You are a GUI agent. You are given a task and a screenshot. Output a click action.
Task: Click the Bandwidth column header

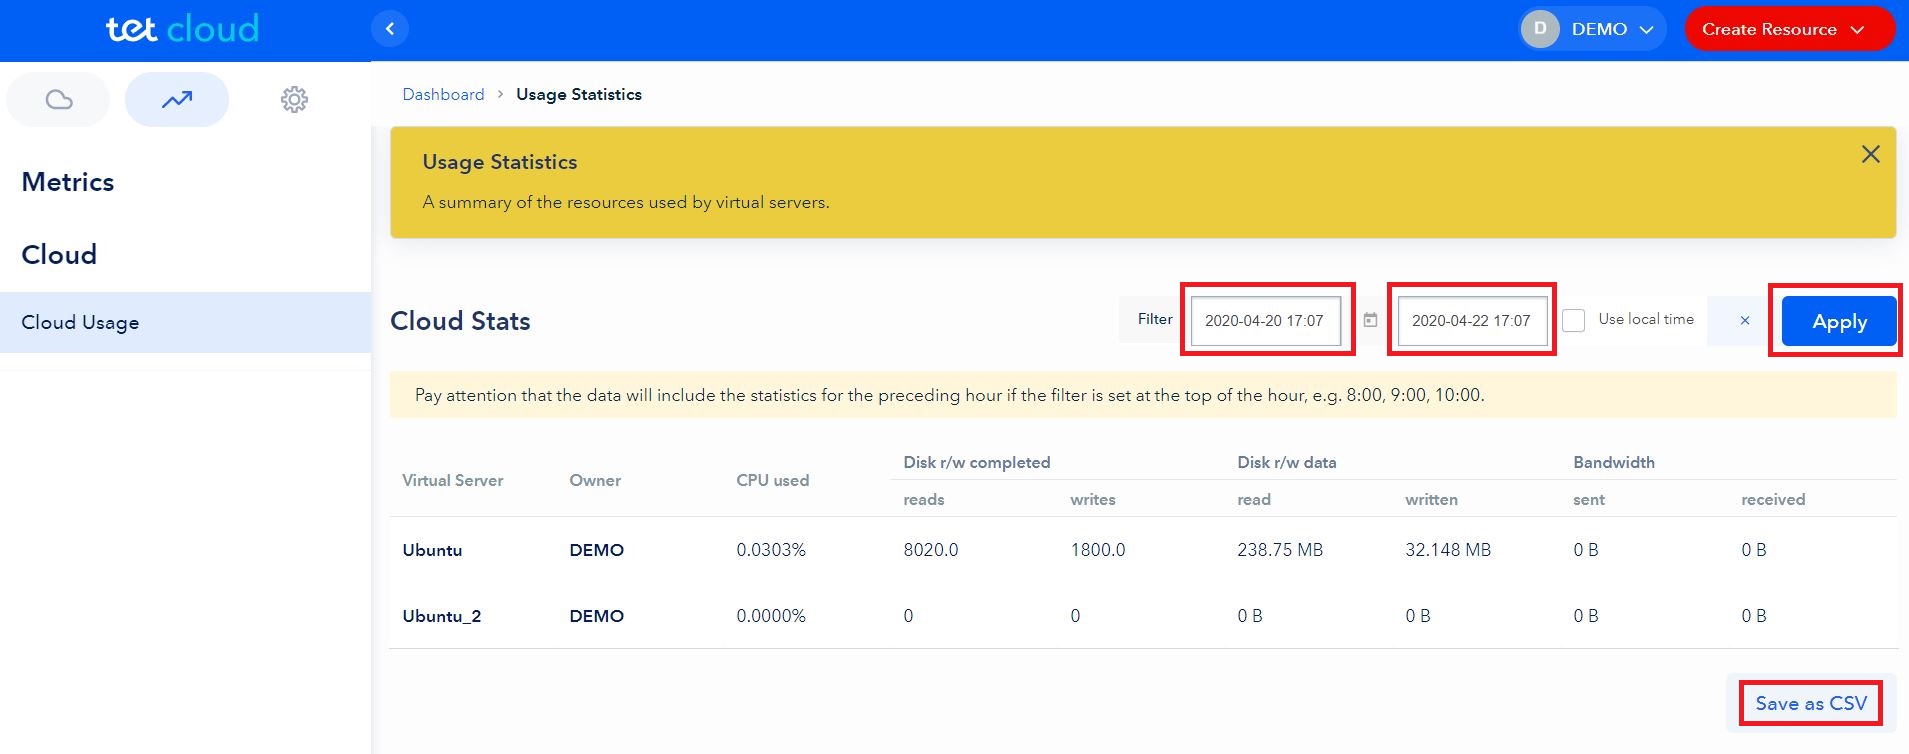tap(1614, 462)
